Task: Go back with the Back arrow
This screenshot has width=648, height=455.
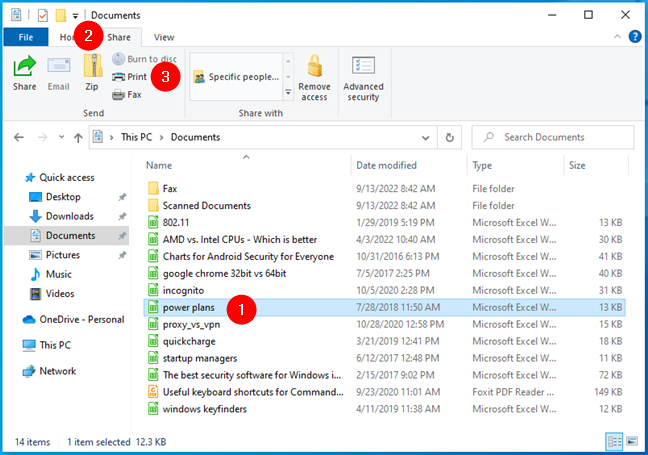Action: (19, 137)
